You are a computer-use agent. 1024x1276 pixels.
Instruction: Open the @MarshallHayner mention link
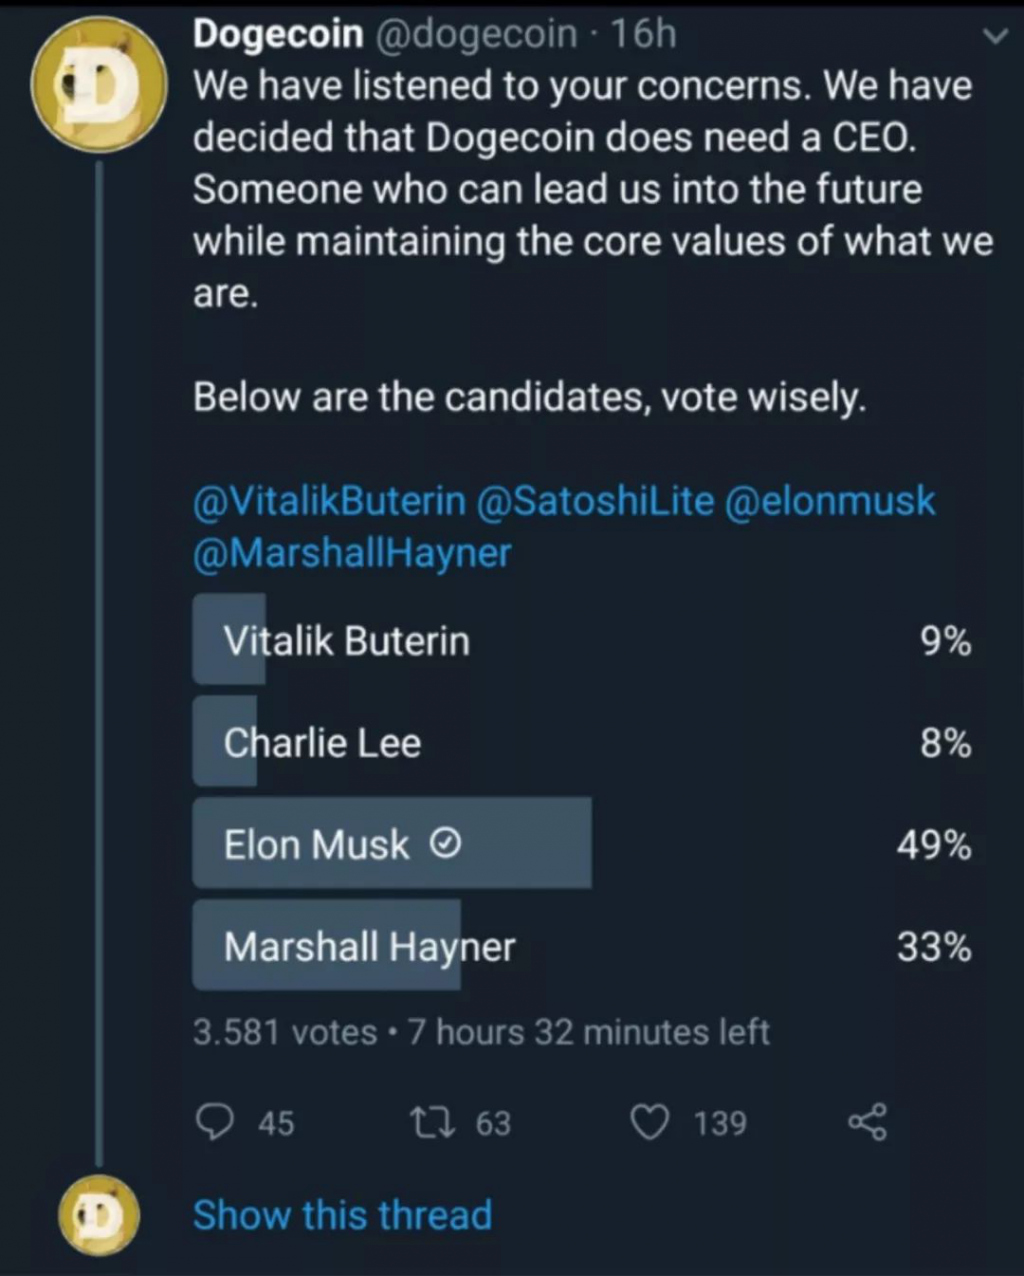[x=352, y=552]
